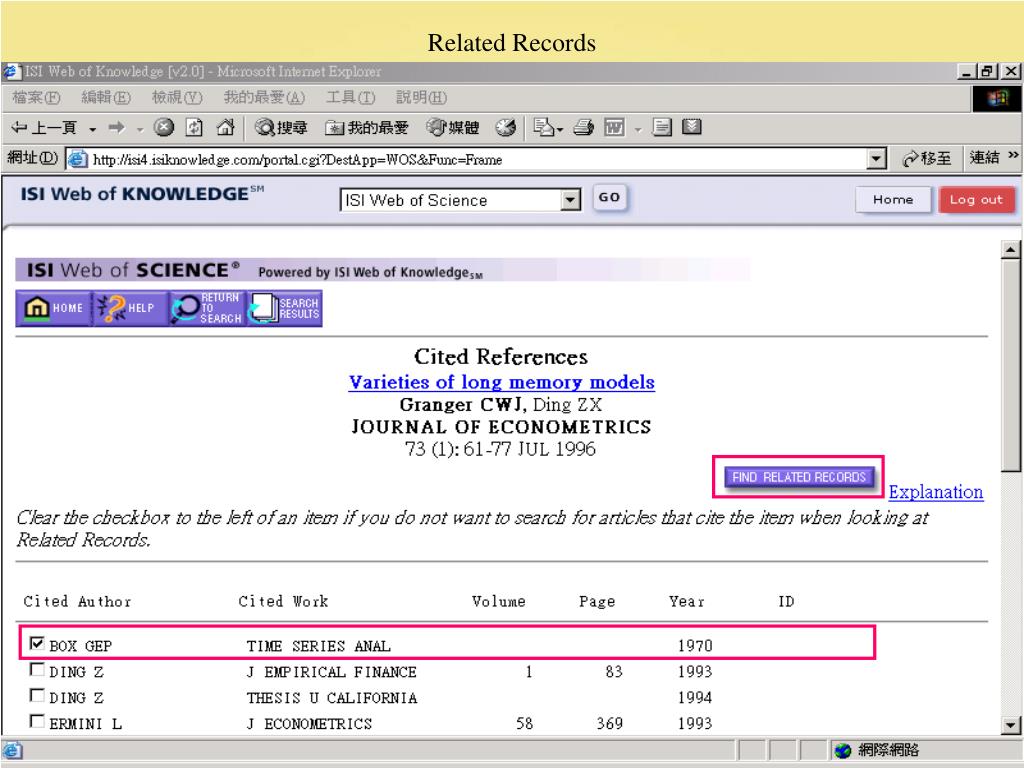Click the RETURN TO SEARCH button
Screen dimensions: 1024x768
point(207,308)
